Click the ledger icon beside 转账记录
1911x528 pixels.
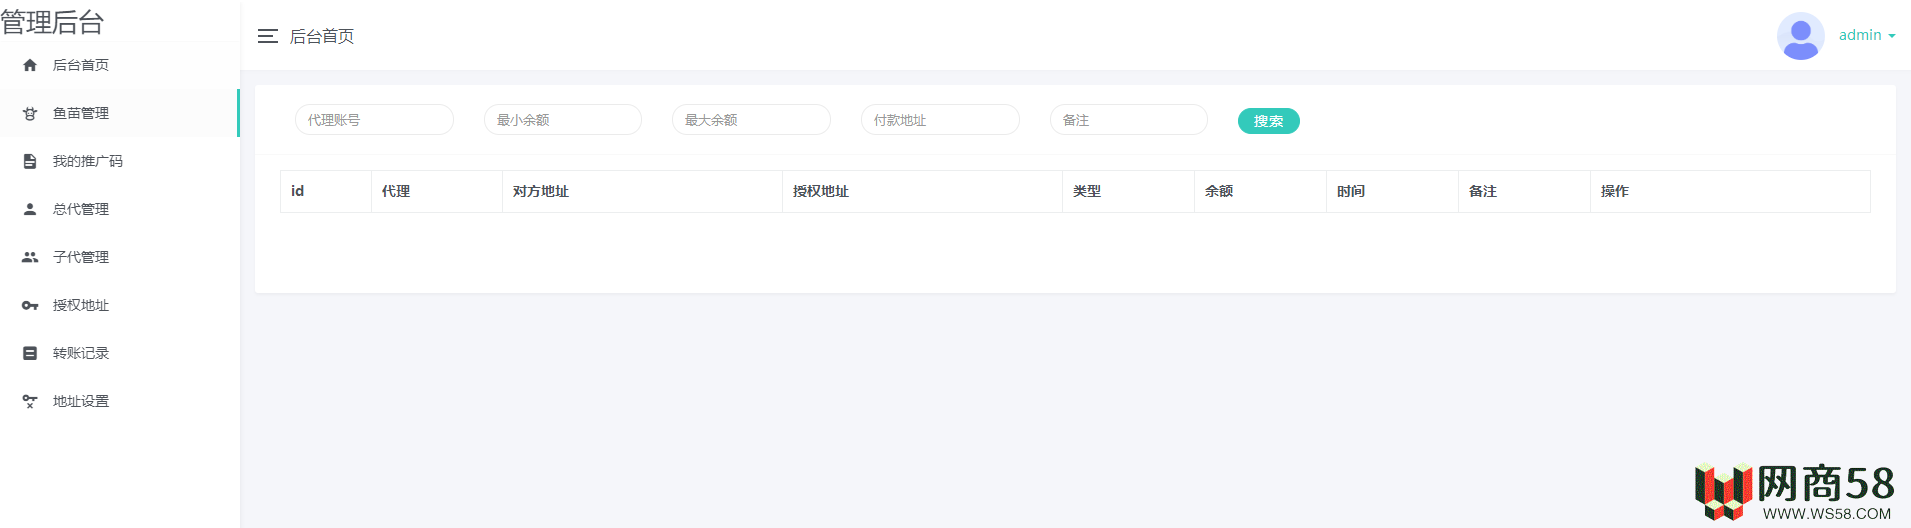[30, 353]
